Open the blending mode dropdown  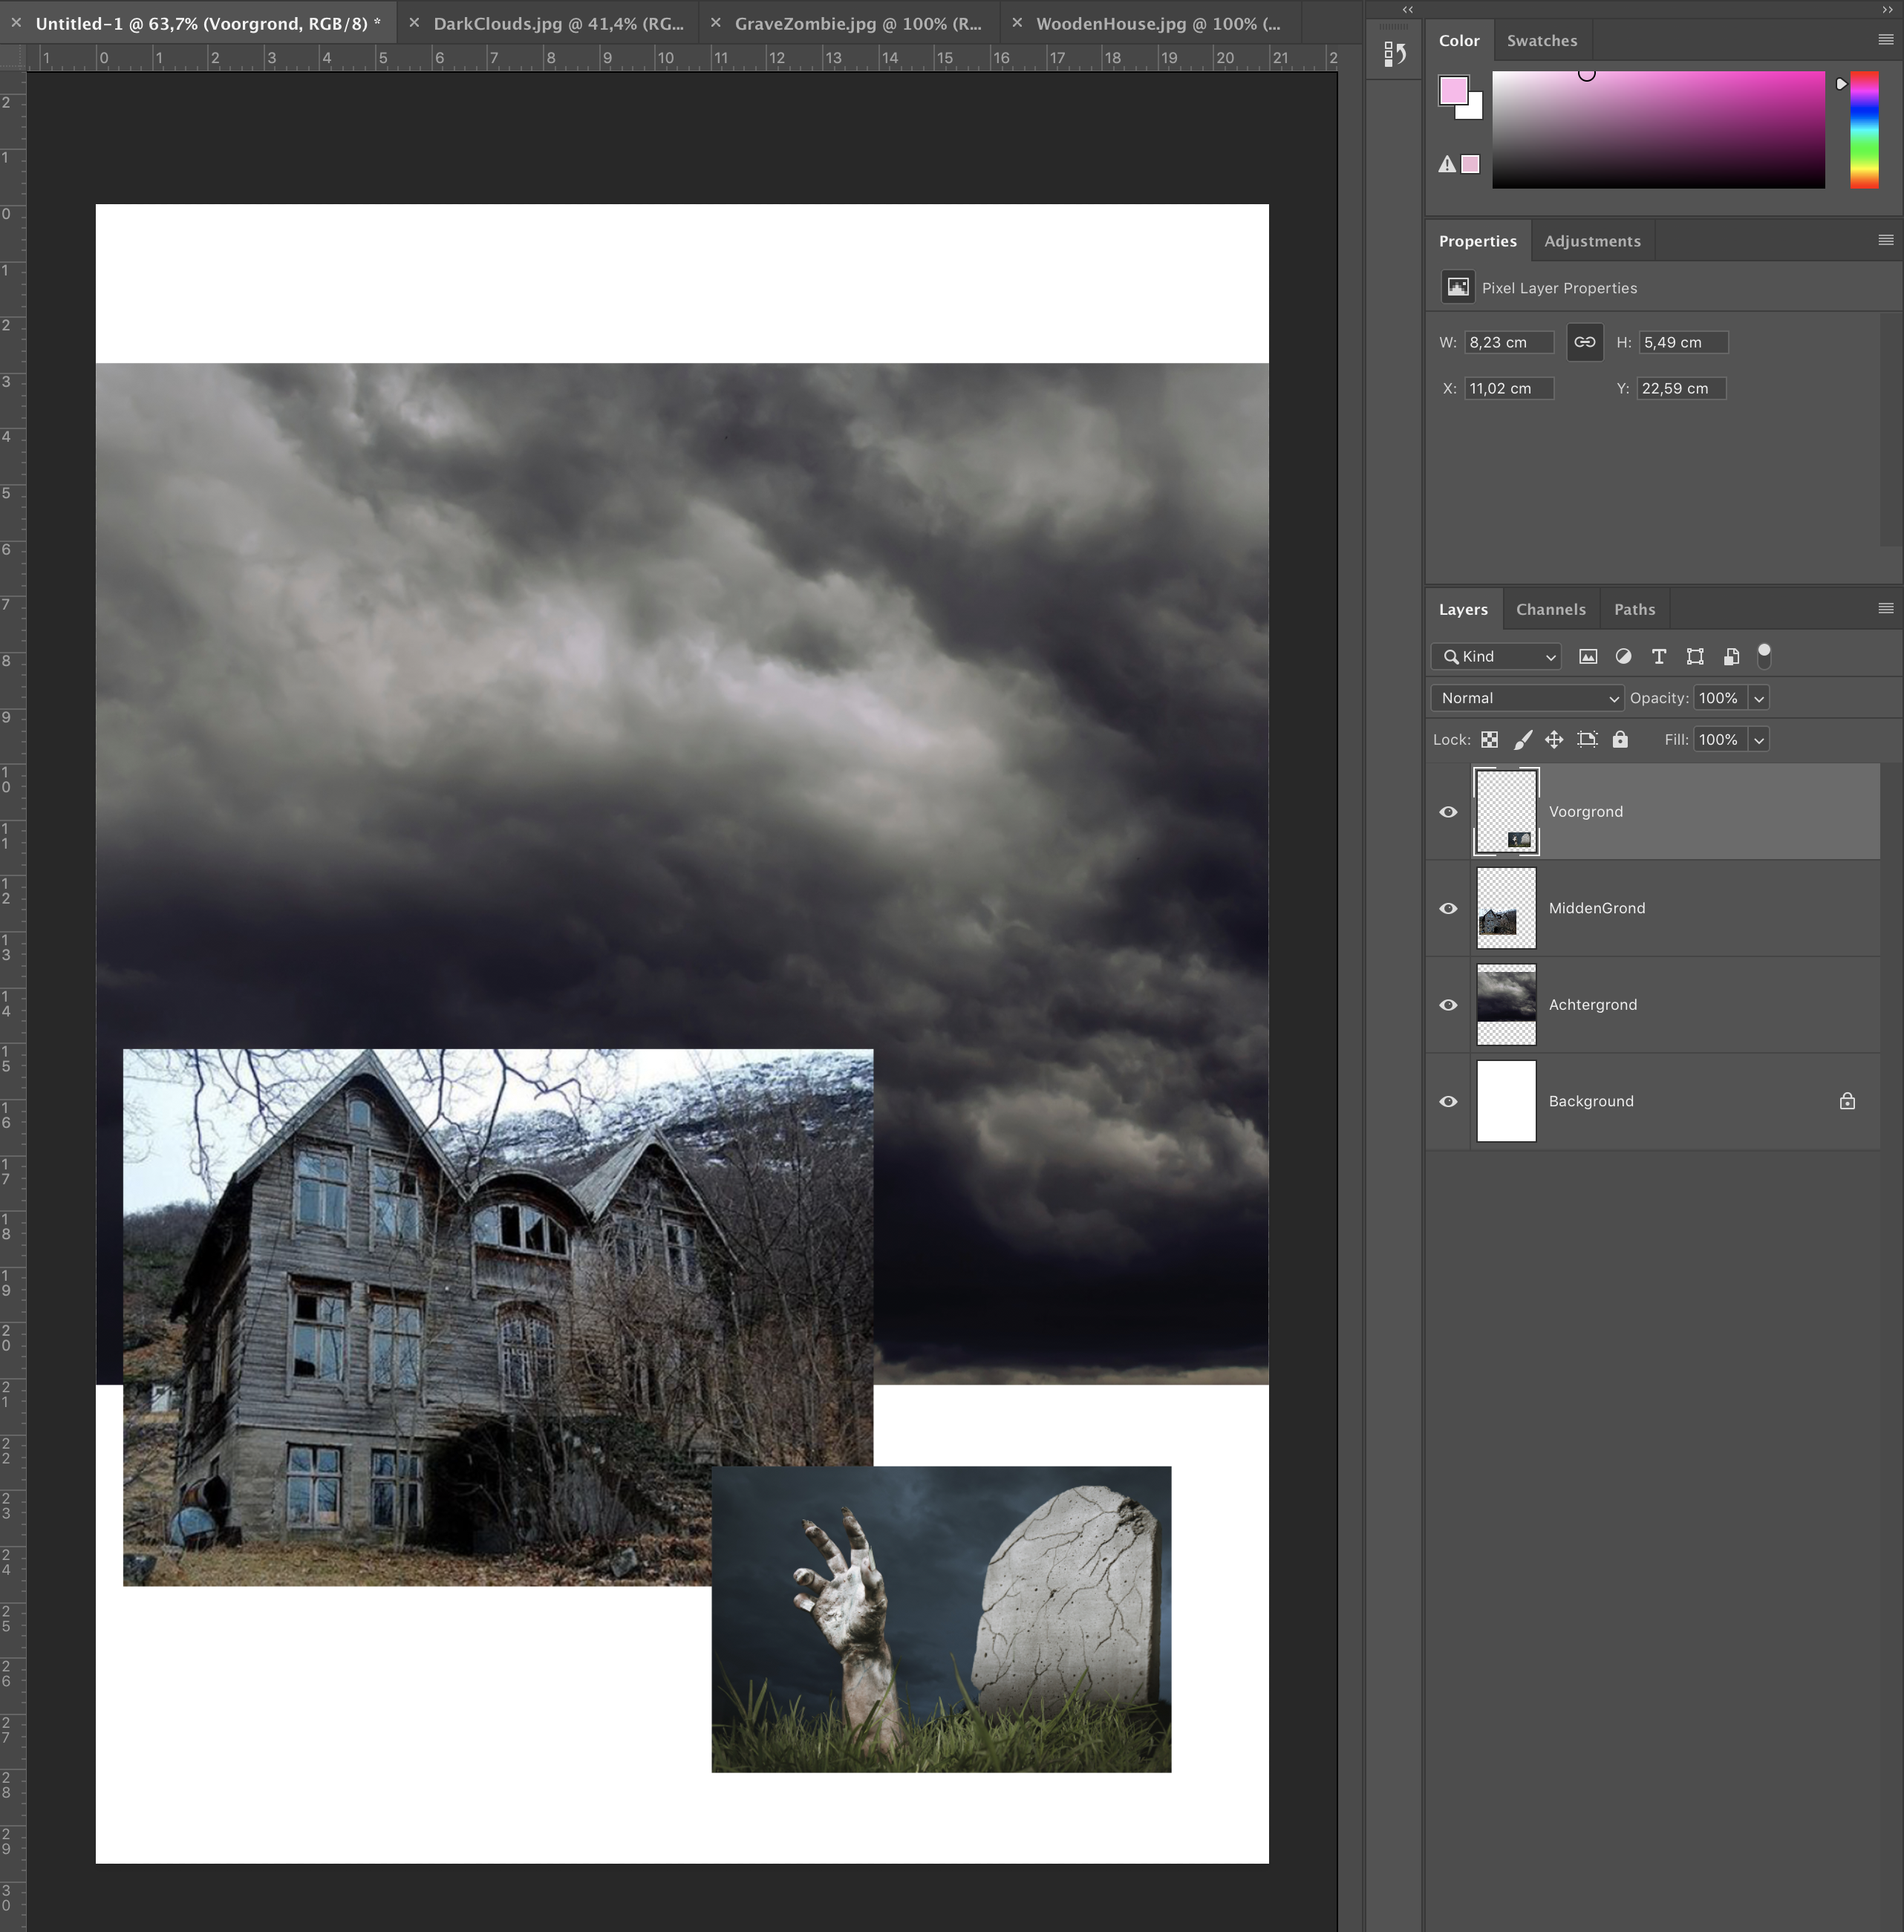coord(1526,698)
